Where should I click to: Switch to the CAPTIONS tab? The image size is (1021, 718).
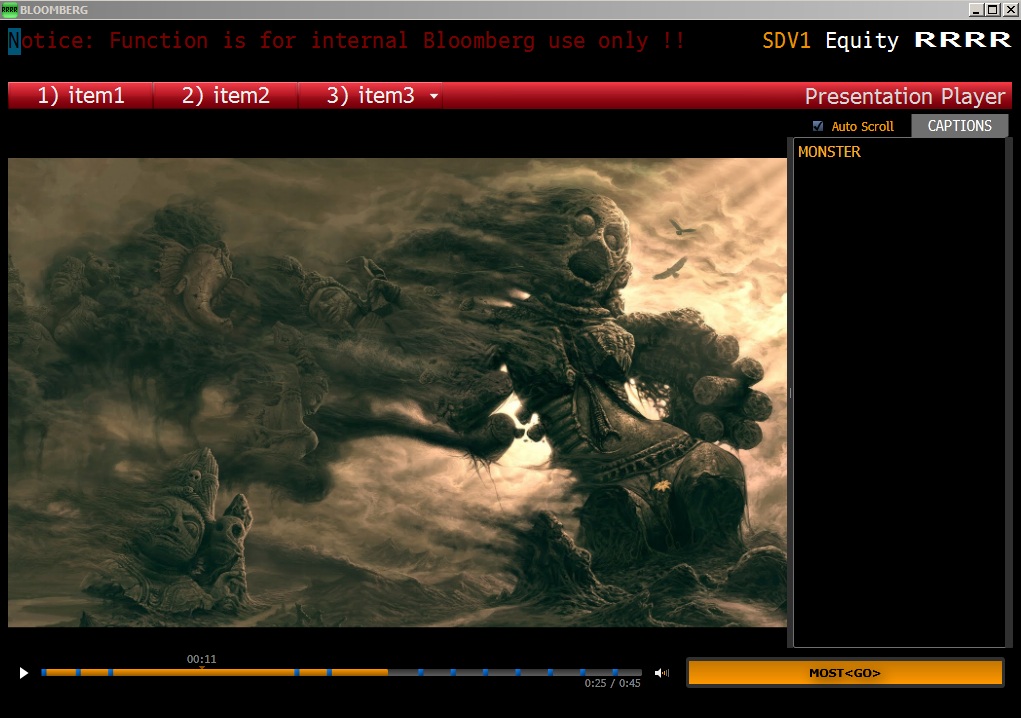(959, 126)
